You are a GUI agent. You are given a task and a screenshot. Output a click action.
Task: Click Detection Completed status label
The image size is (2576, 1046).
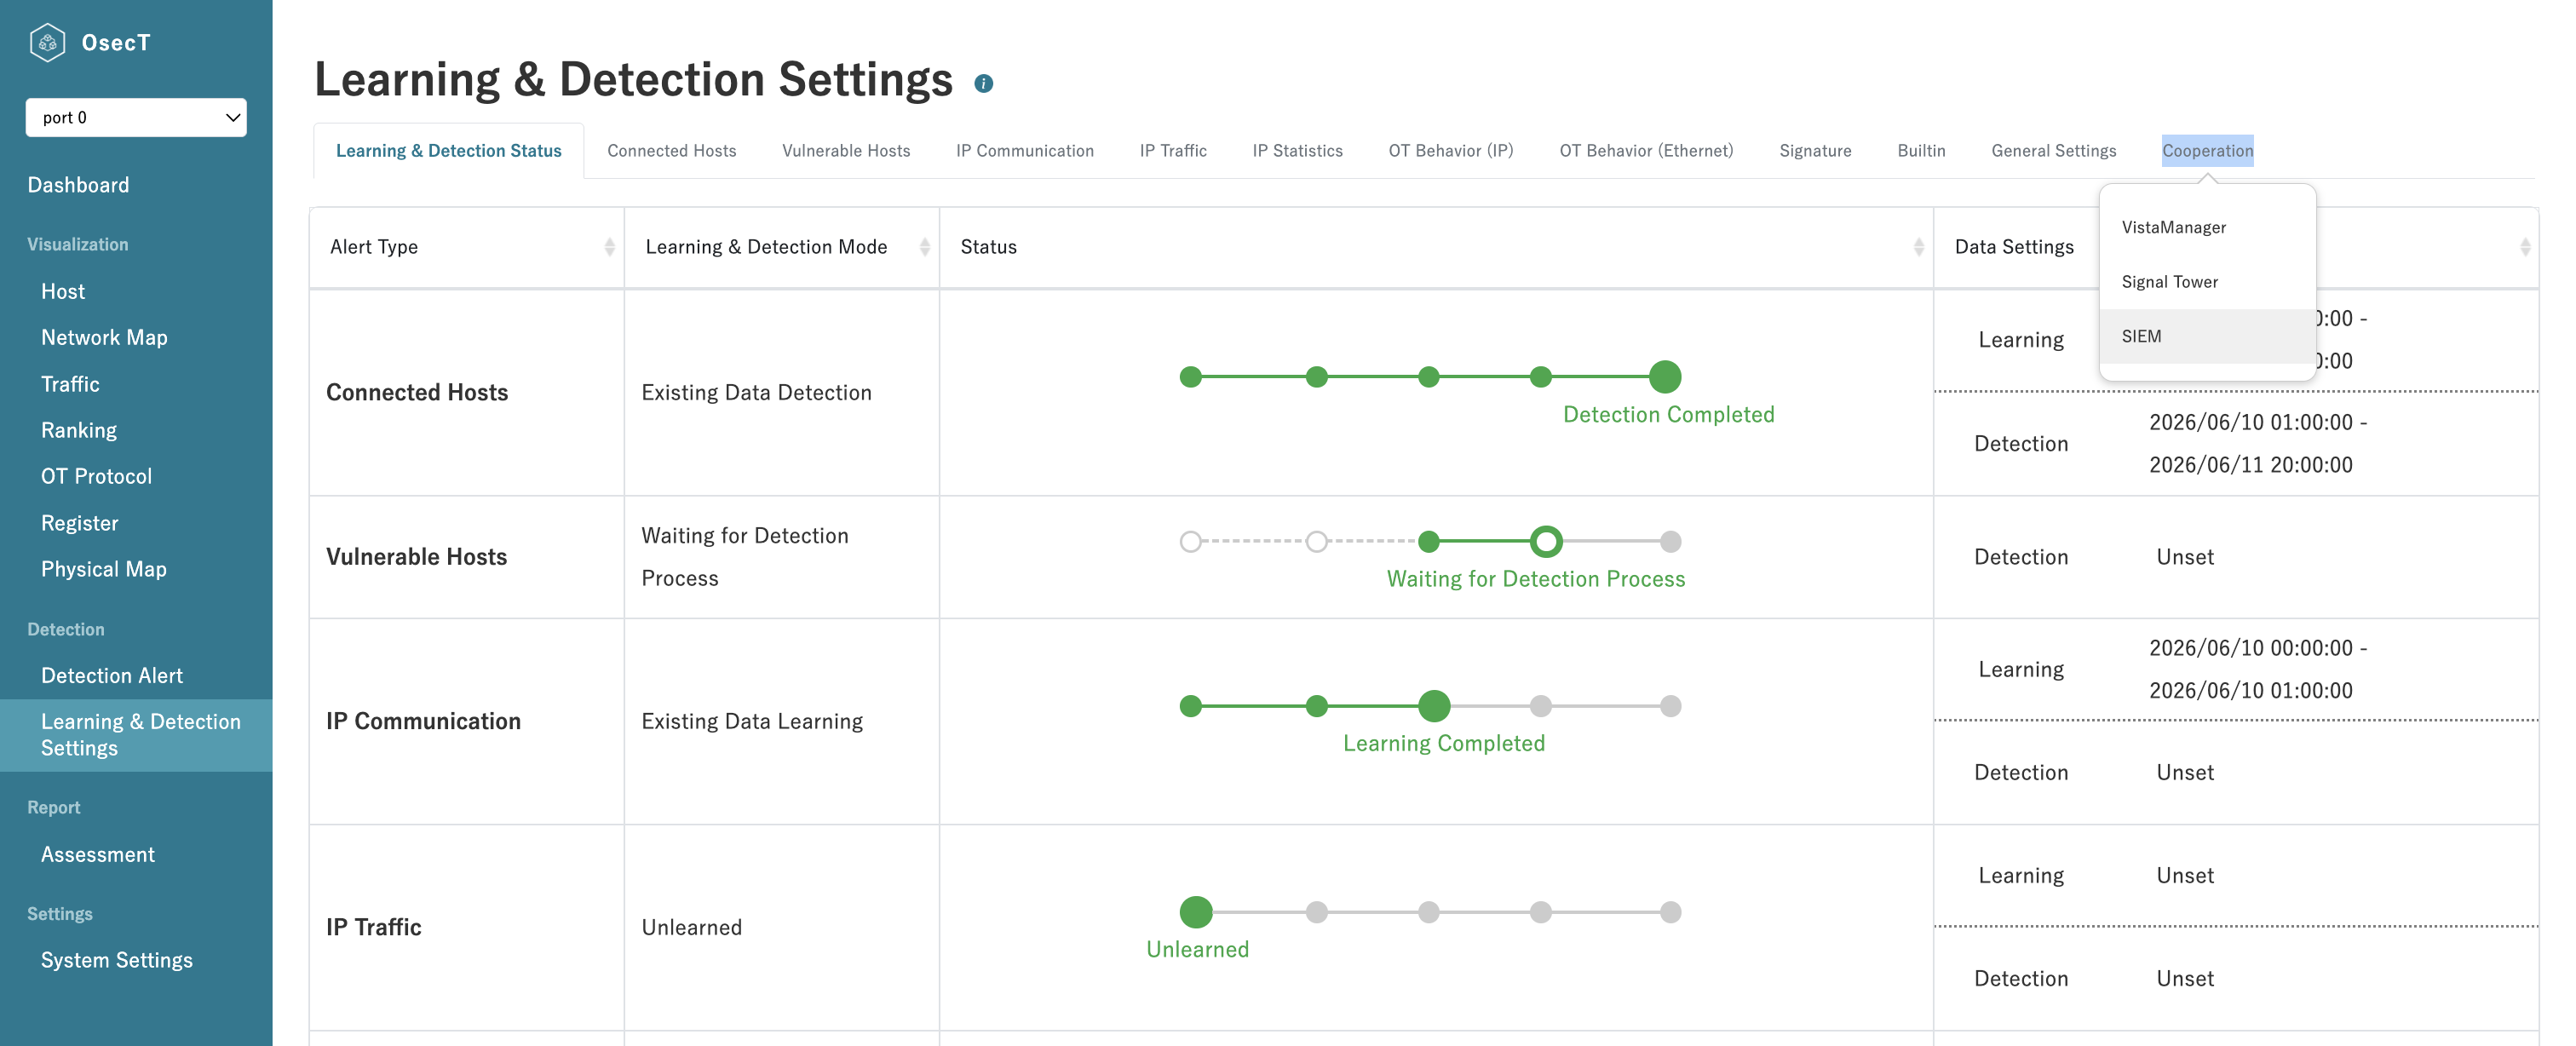coord(1668,415)
